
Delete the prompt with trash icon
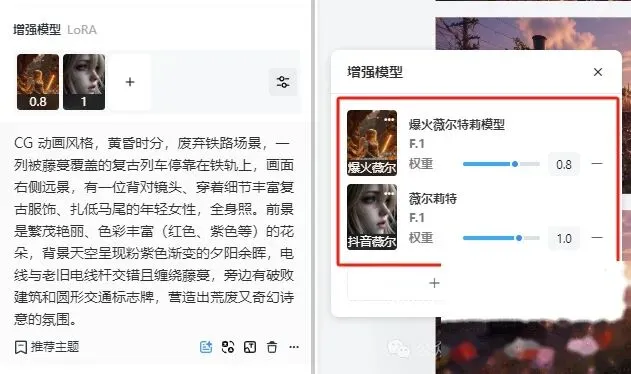click(272, 347)
